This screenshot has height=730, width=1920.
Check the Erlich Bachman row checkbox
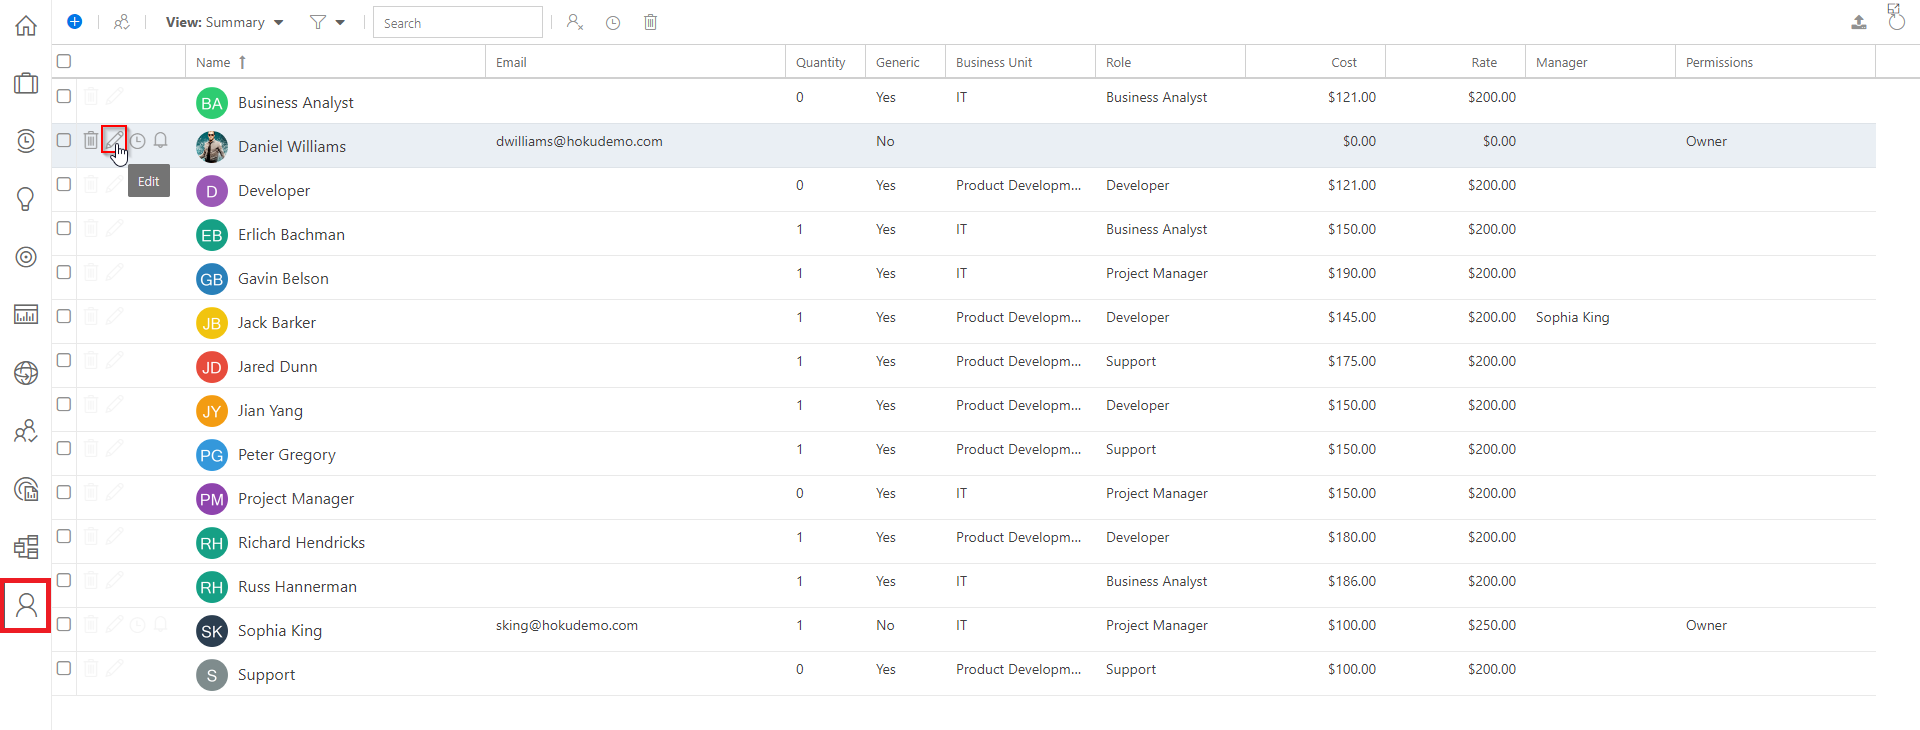click(x=64, y=228)
